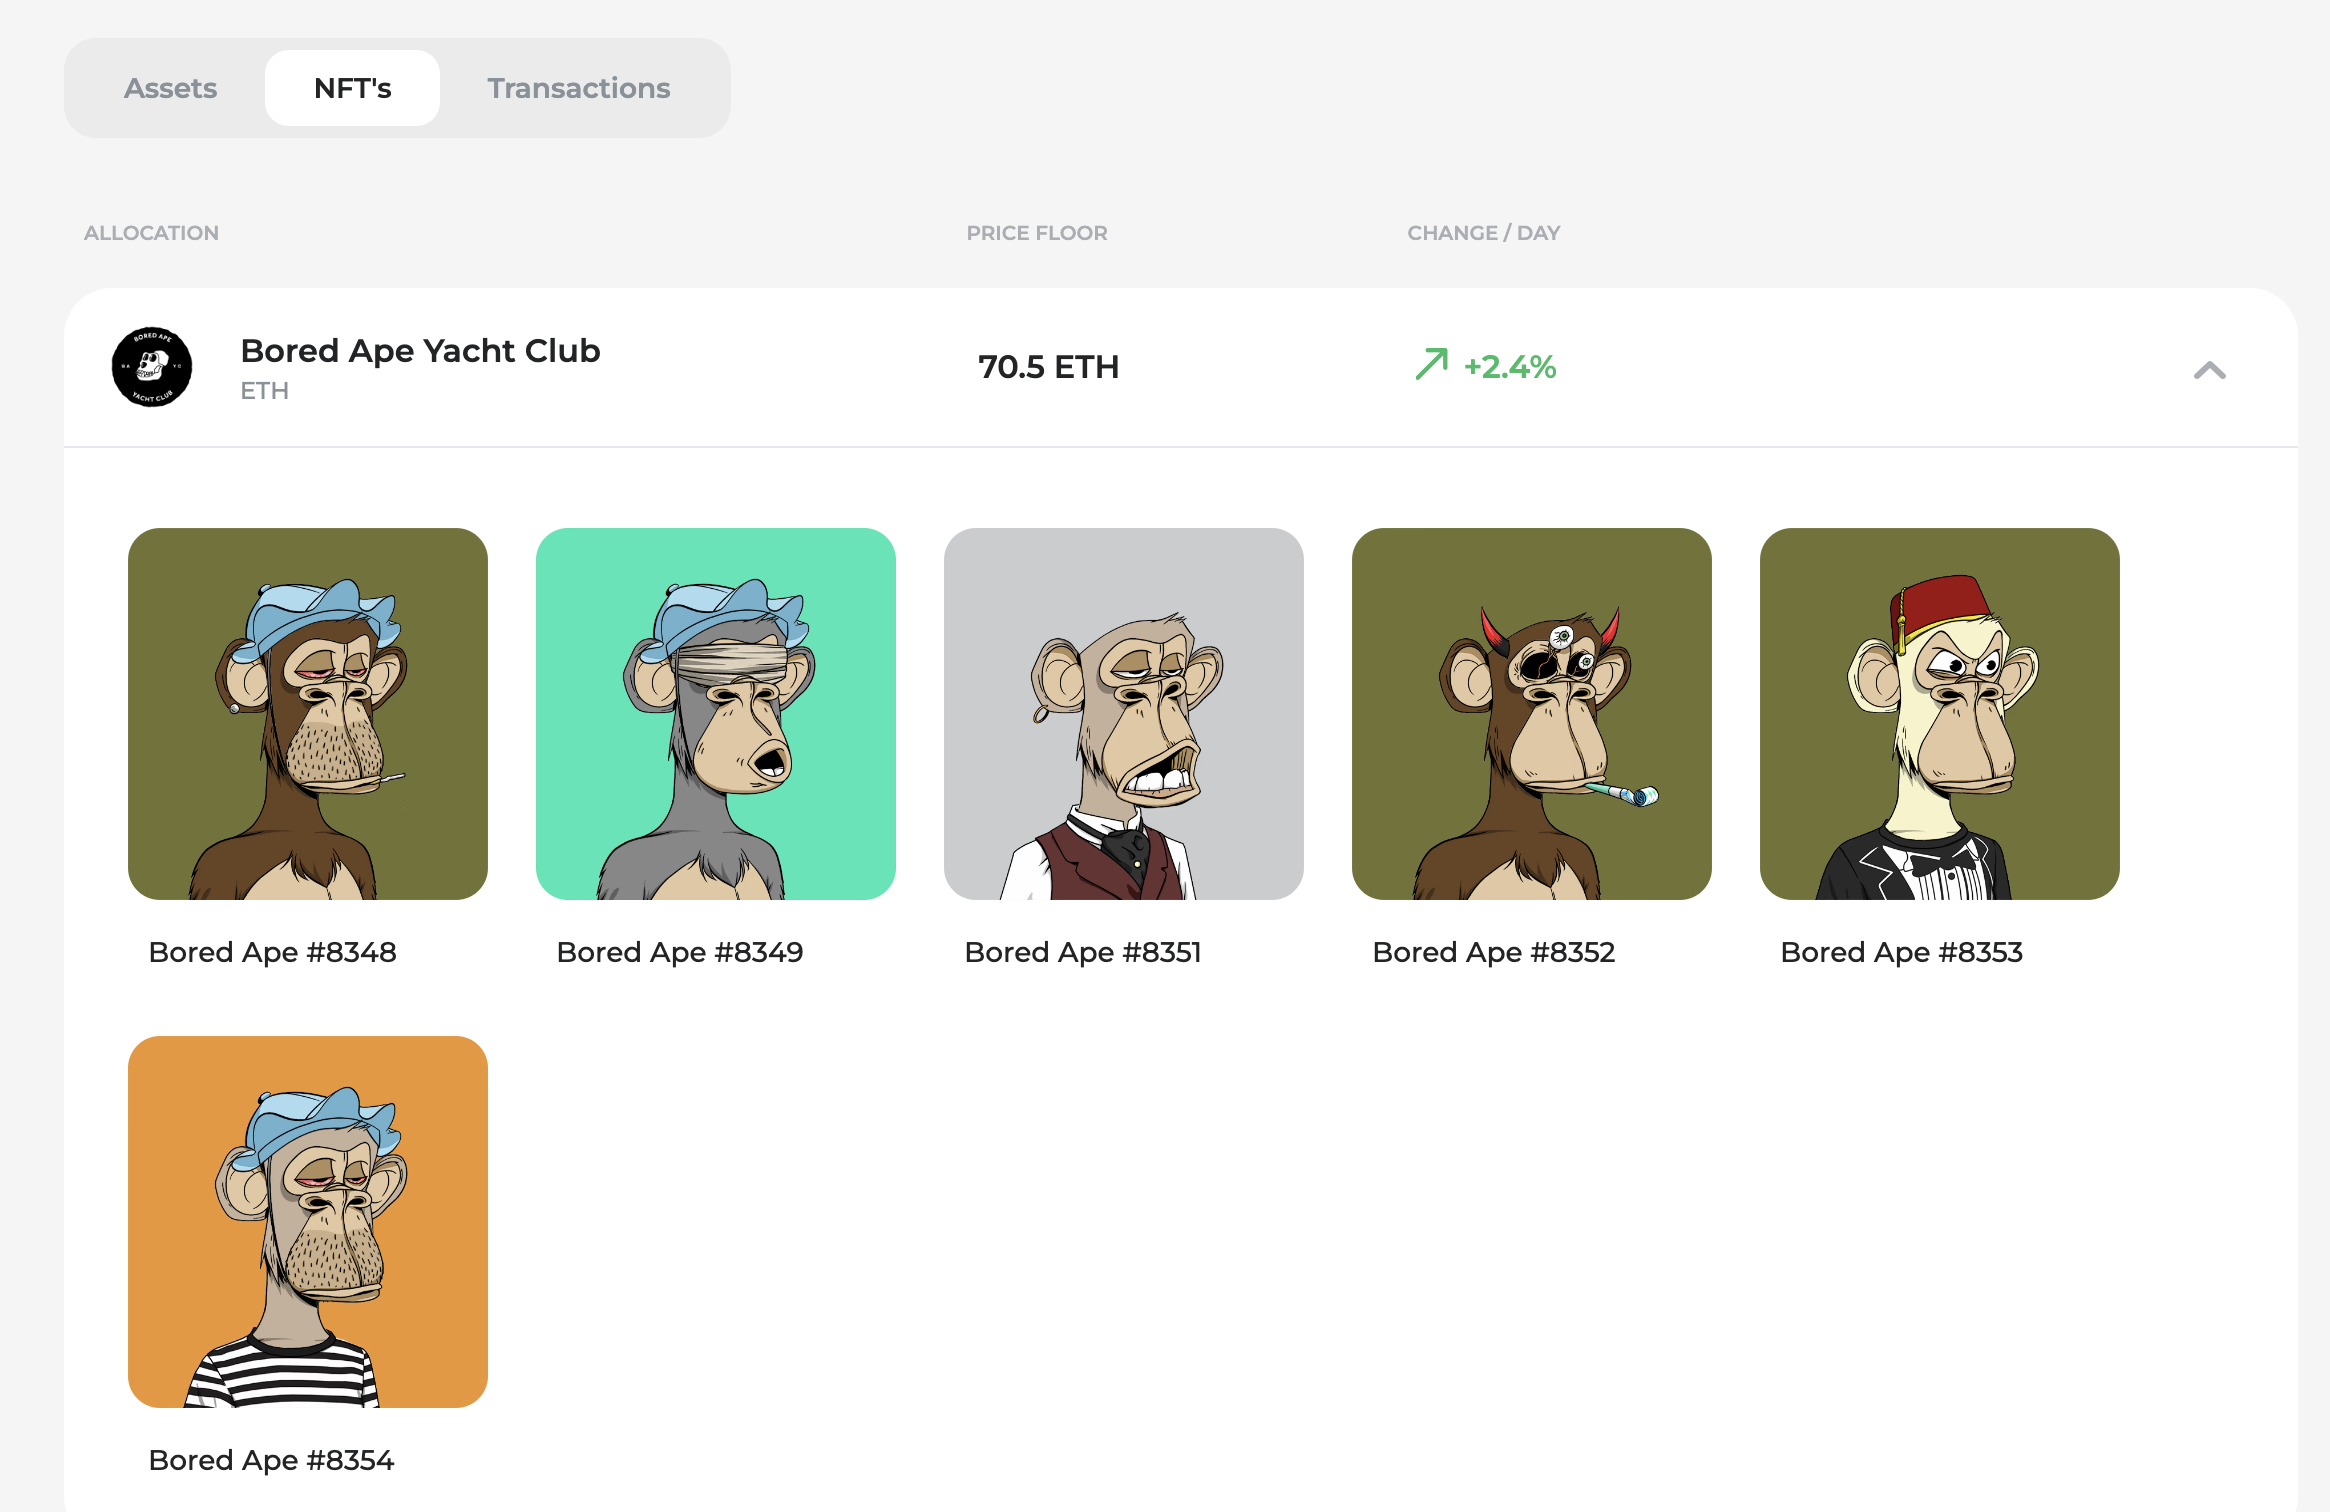Viewport: 2330px width, 1512px height.
Task: Click the ALLOCATION column header
Action: click(151, 233)
